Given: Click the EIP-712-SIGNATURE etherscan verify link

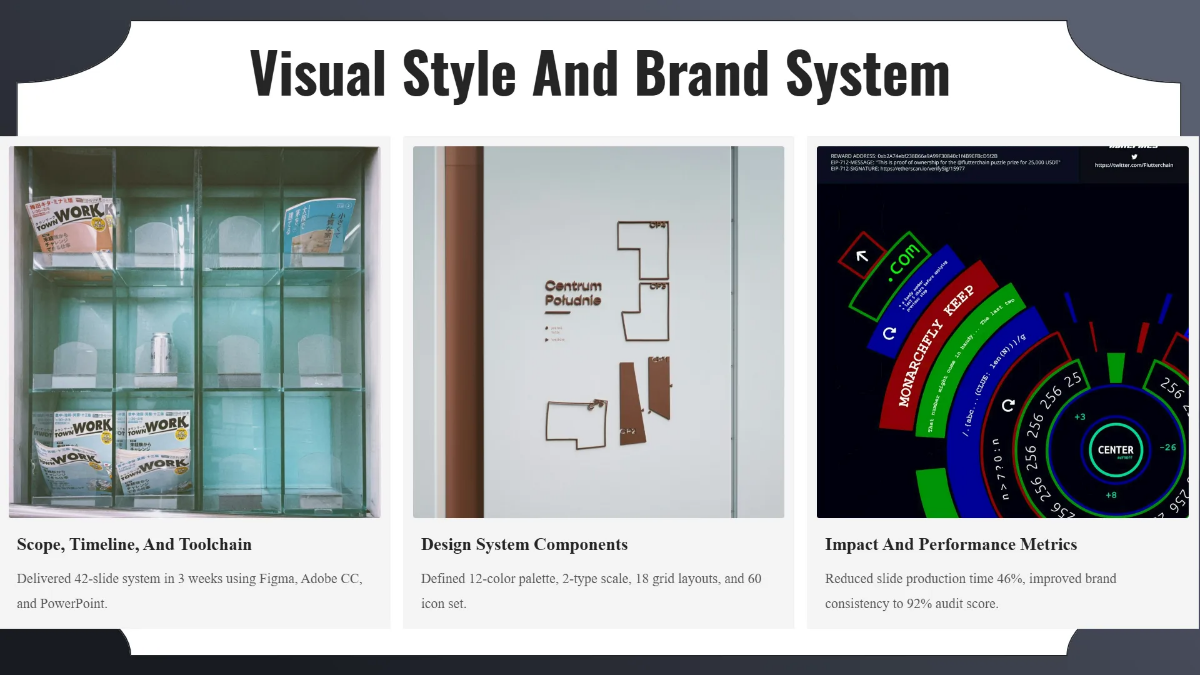Looking at the screenshot, I should [x=922, y=167].
